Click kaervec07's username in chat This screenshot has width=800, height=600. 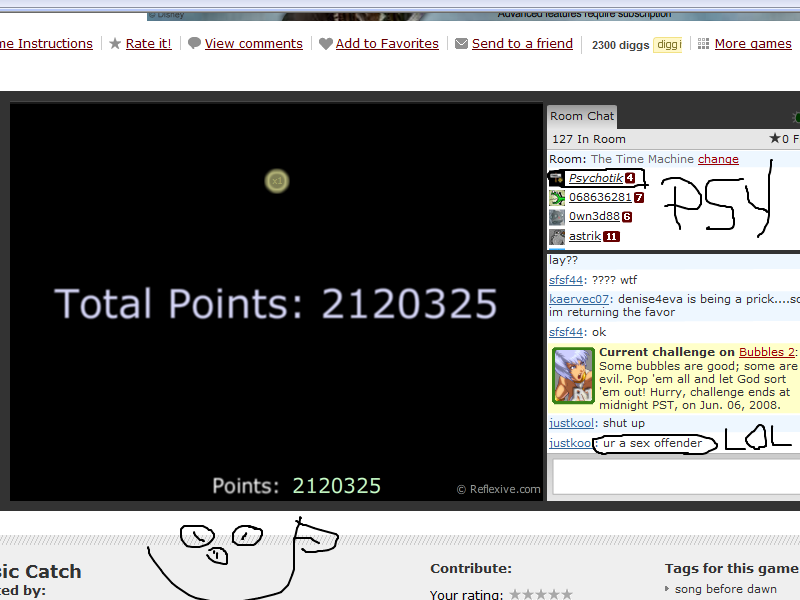click(579, 299)
